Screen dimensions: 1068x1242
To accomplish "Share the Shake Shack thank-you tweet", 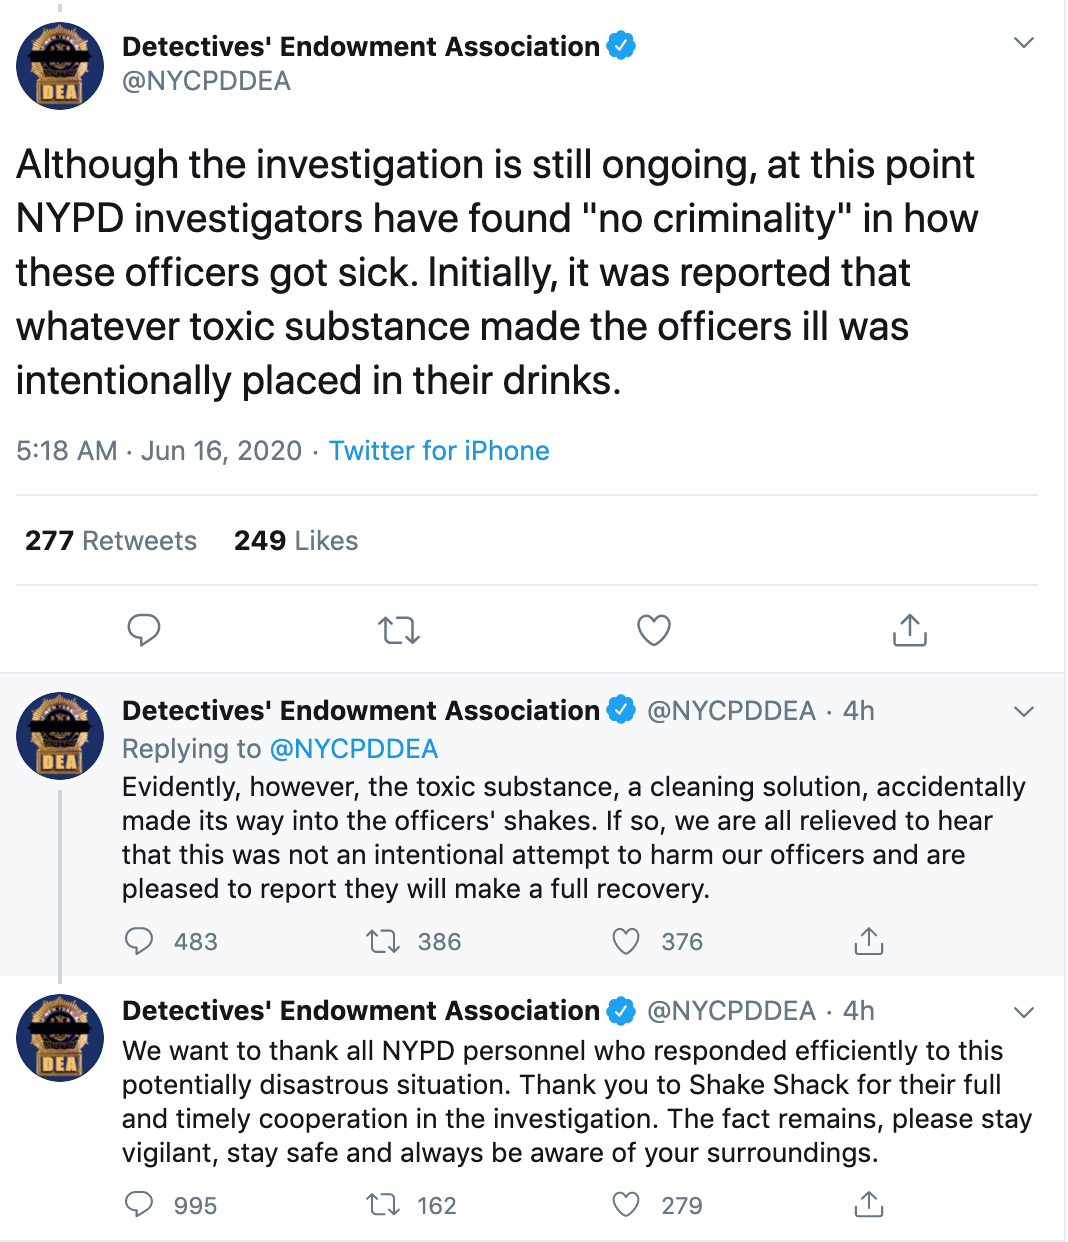I will pyautogui.click(x=869, y=1204).
